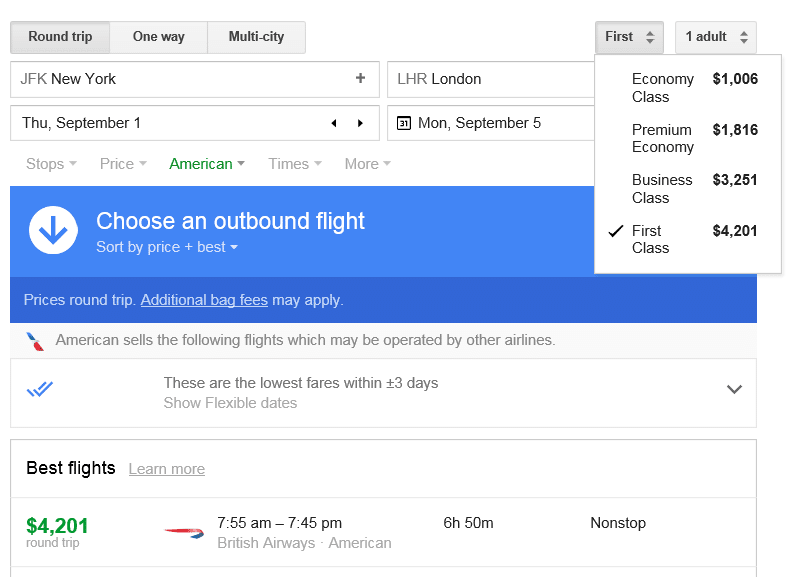This screenshot has height=577, width=794.
Task: Select the Round trip option
Action: click(x=60, y=37)
